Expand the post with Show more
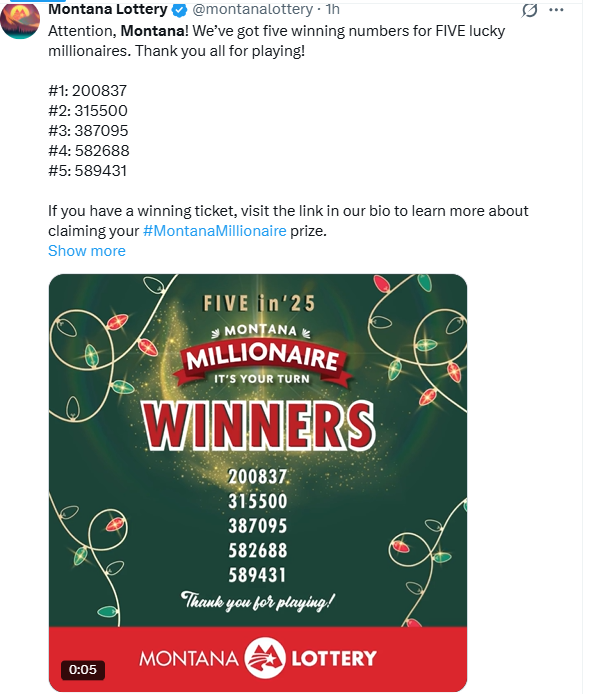The image size is (607, 694). [x=87, y=251]
